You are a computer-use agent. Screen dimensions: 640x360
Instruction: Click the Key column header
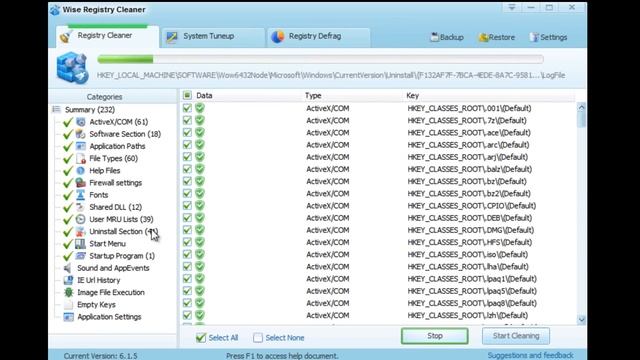click(412, 96)
